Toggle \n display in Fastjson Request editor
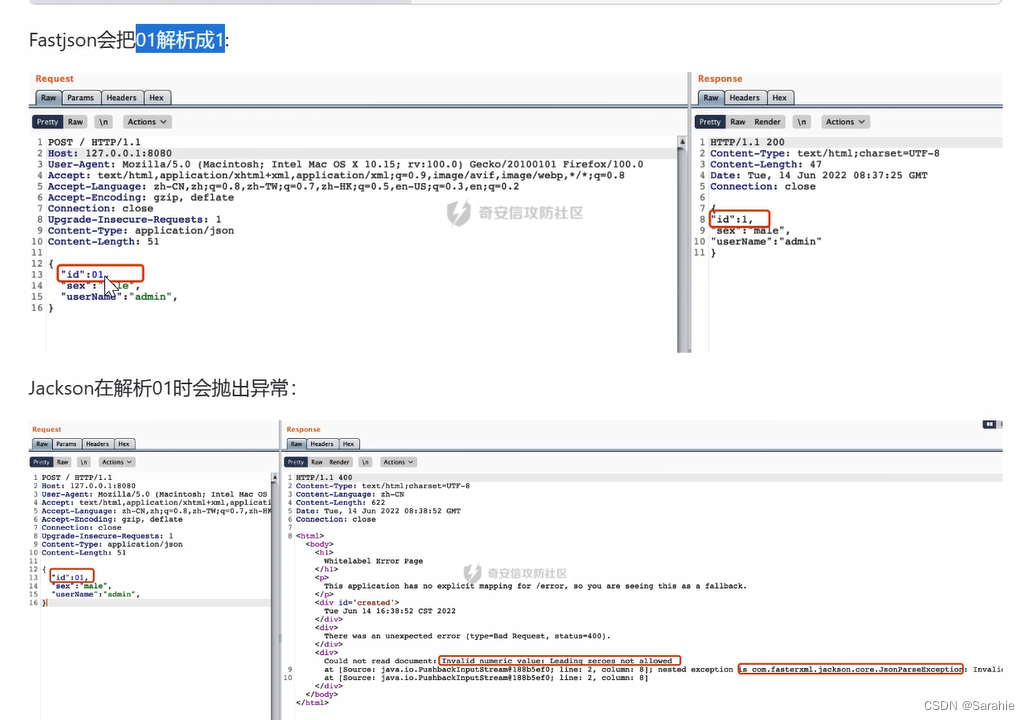This screenshot has width=1030, height=720. coord(103,122)
